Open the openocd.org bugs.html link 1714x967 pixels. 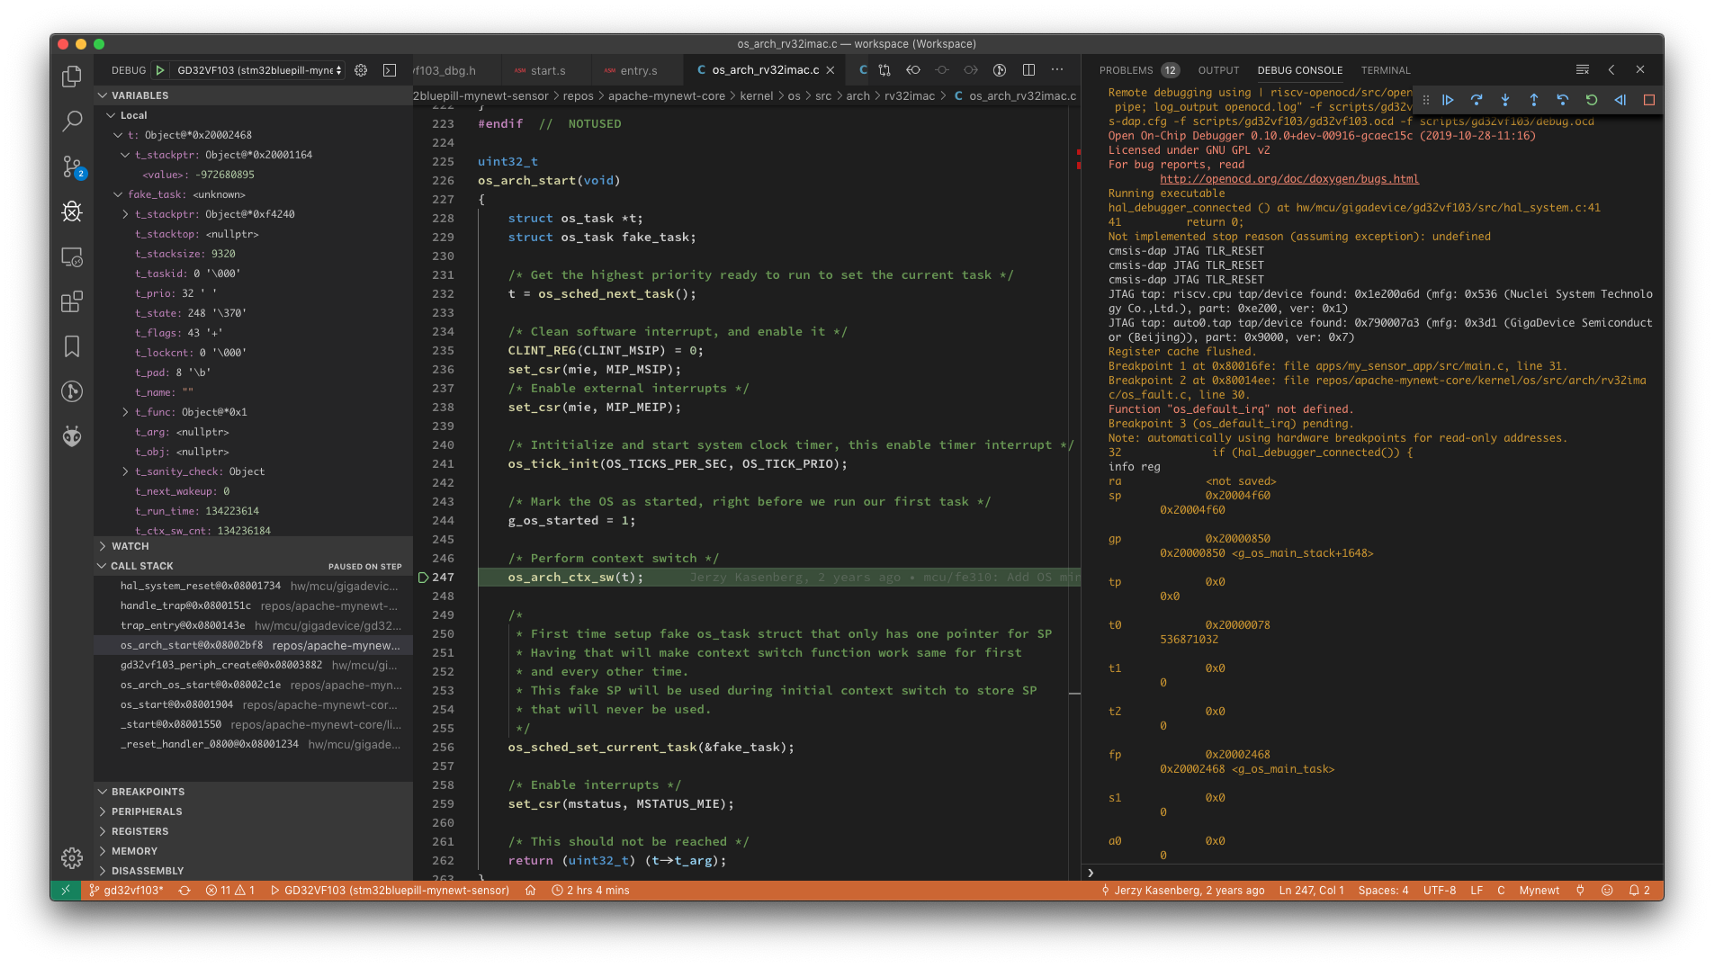1288,179
